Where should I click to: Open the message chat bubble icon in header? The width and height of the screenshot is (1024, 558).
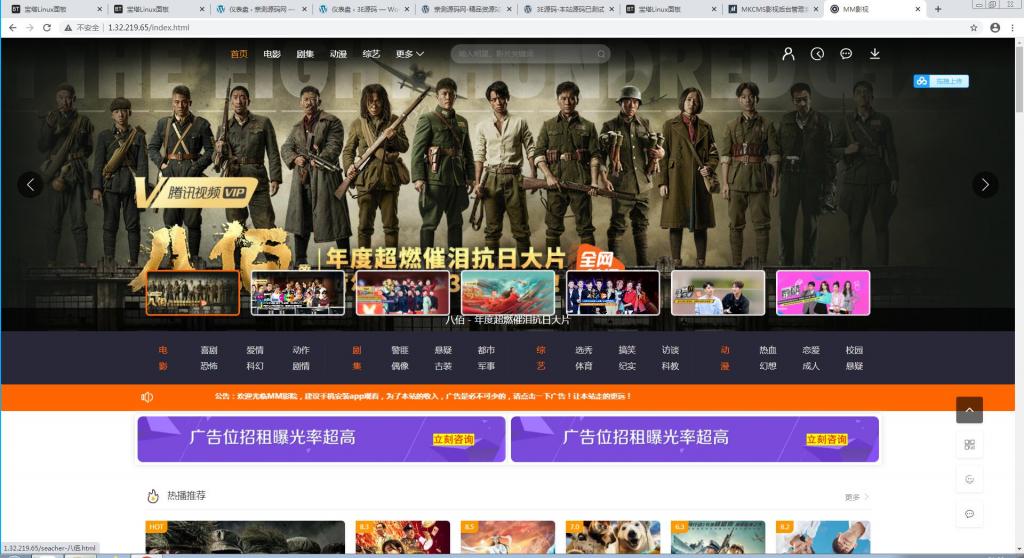[x=846, y=54]
